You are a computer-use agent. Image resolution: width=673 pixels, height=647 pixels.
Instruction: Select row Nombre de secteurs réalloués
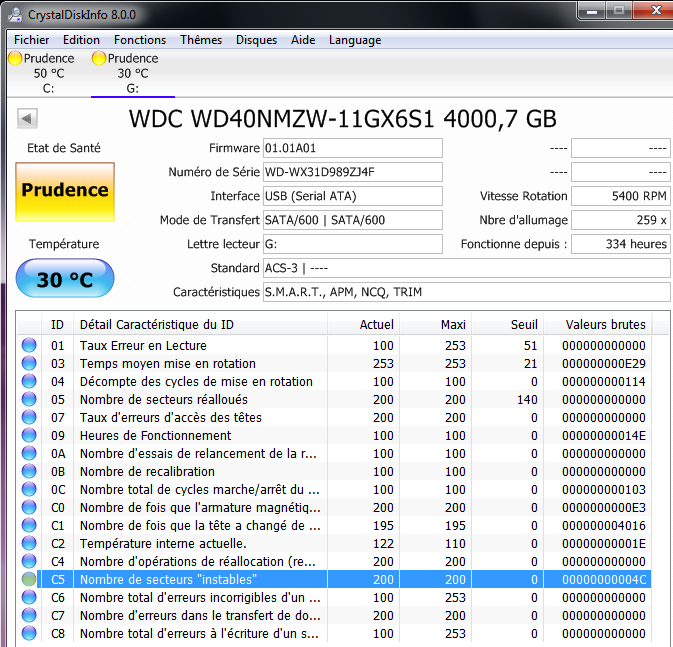click(x=334, y=399)
